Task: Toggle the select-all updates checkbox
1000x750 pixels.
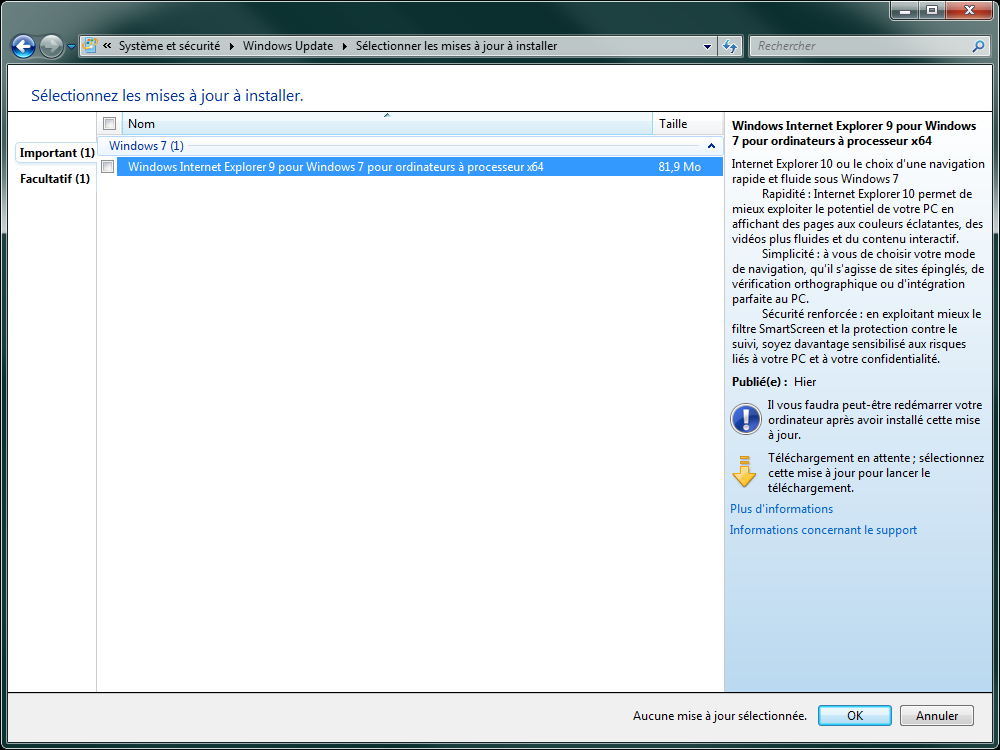Action: tap(110, 124)
